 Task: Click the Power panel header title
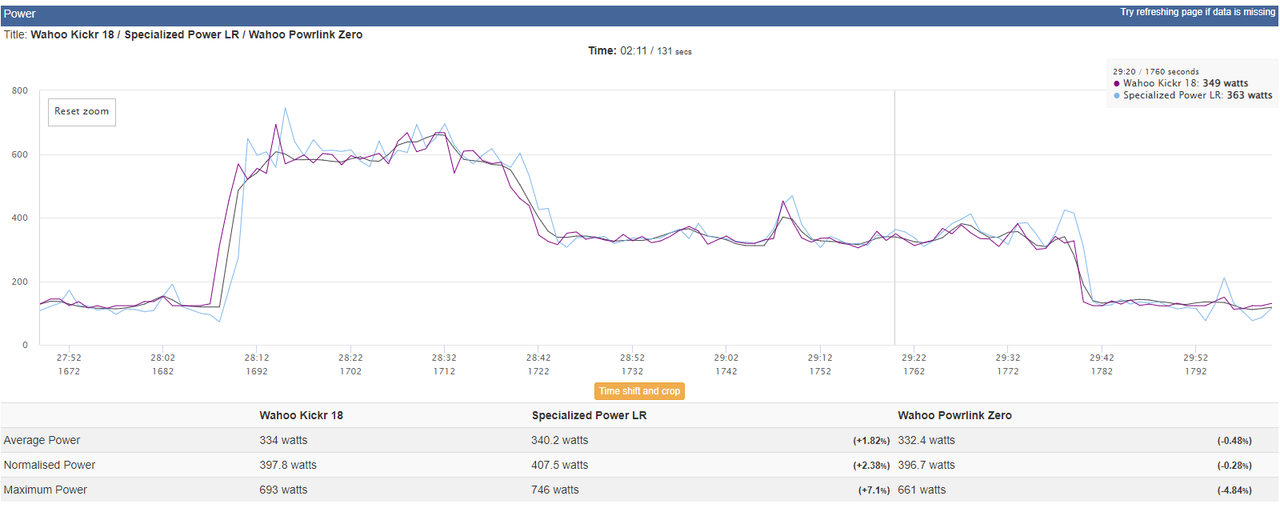20,14
